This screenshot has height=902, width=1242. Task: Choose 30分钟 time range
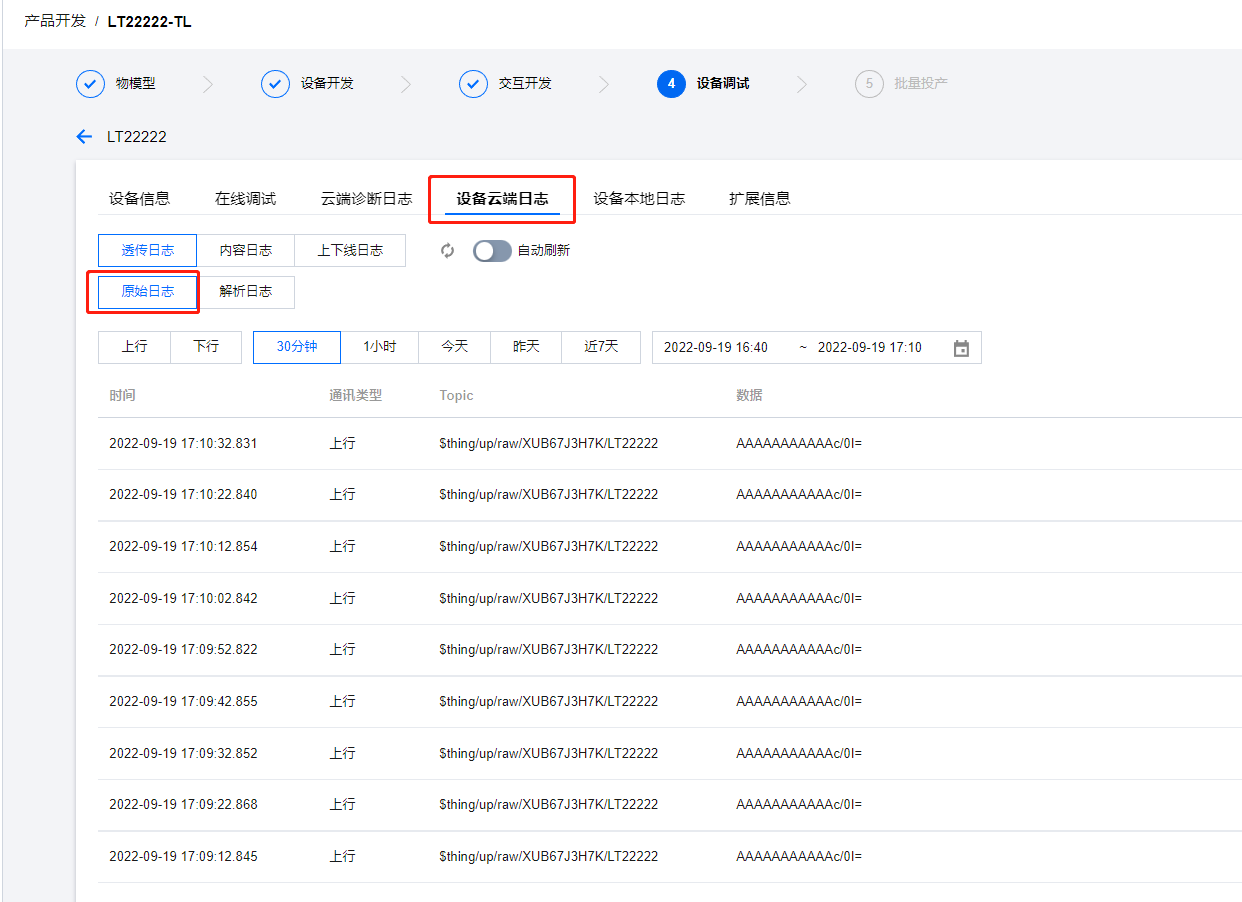point(297,347)
